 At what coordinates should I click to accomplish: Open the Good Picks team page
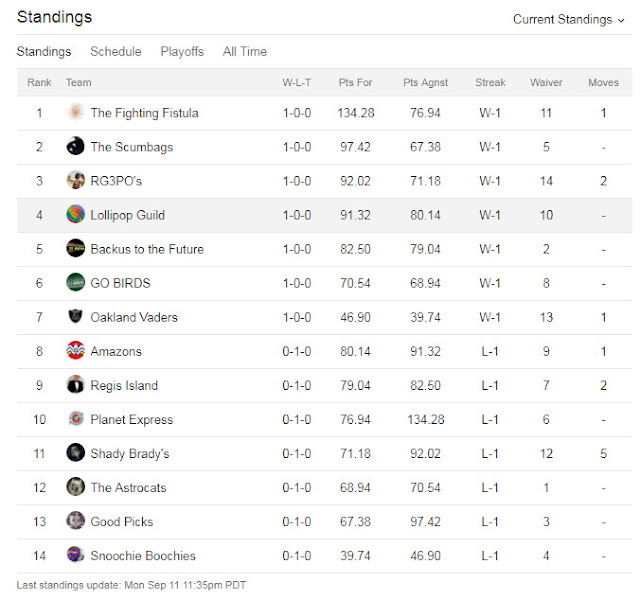point(122,522)
